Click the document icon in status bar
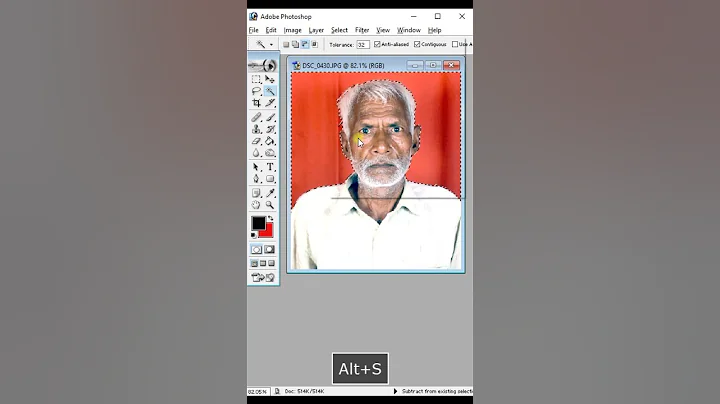The height and width of the screenshot is (404, 720). click(x=277, y=392)
